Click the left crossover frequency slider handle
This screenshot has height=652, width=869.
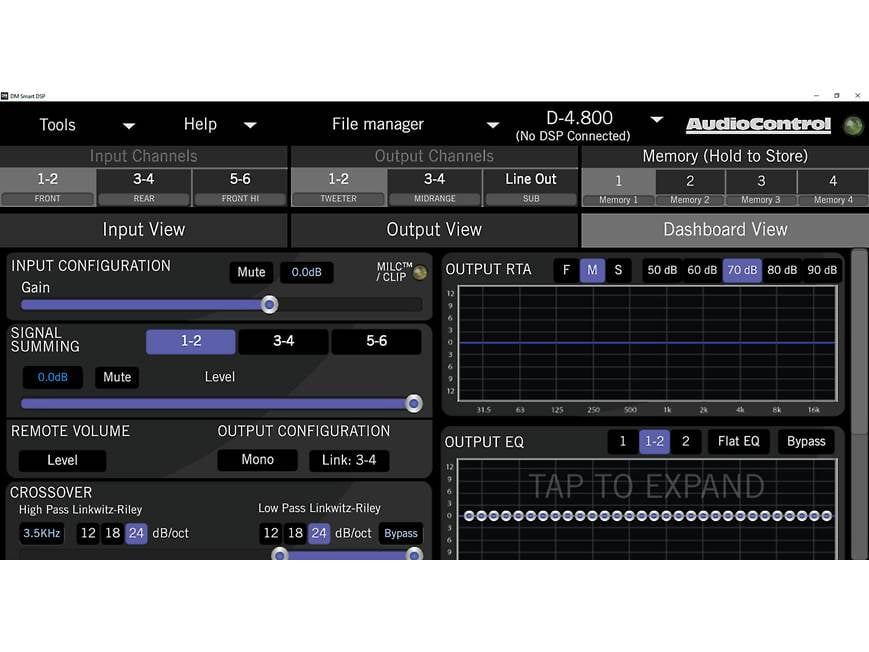(x=280, y=554)
